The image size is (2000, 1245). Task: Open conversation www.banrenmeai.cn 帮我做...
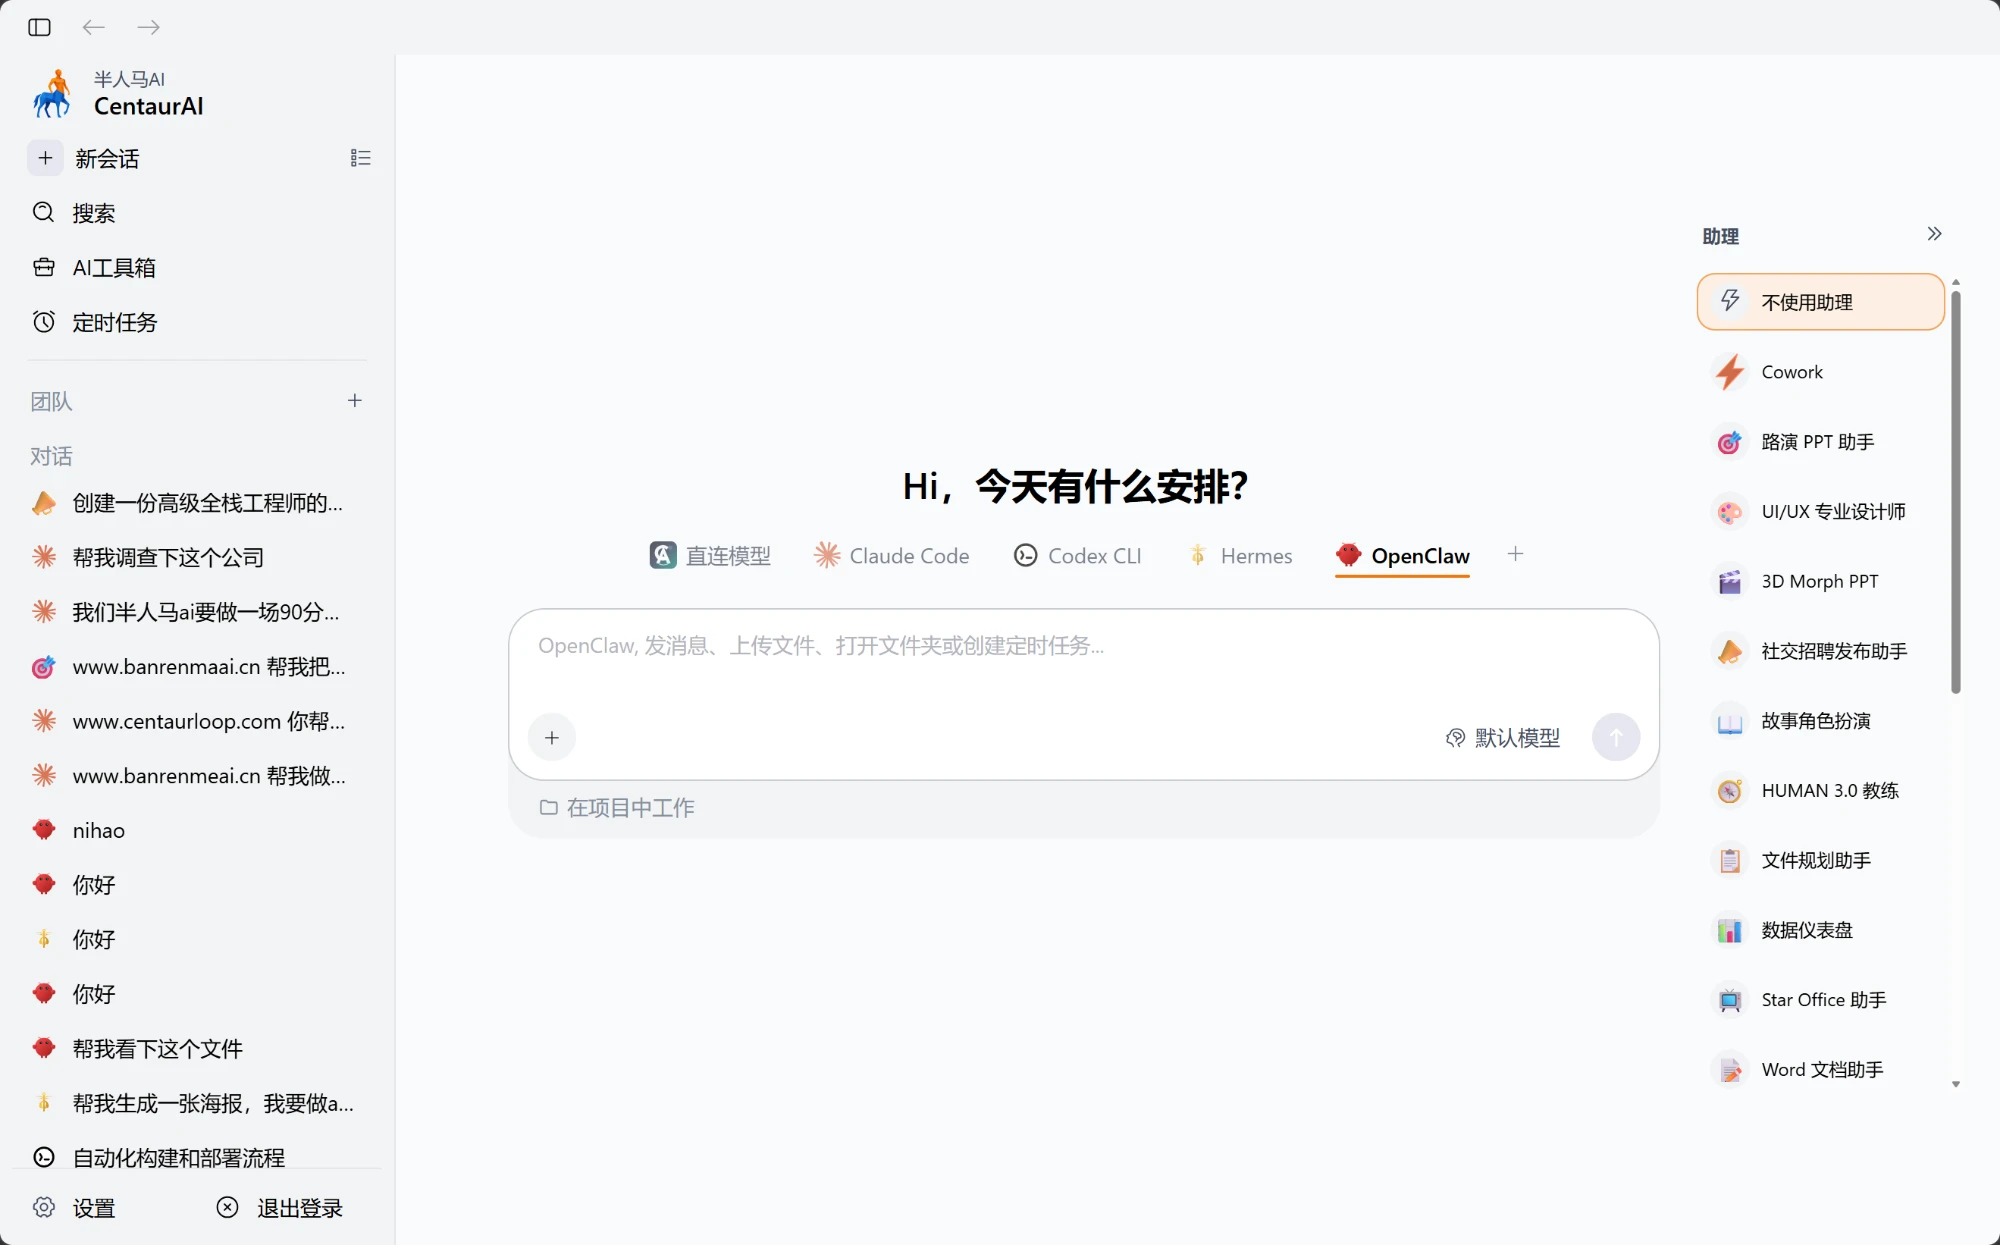tap(198, 776)
